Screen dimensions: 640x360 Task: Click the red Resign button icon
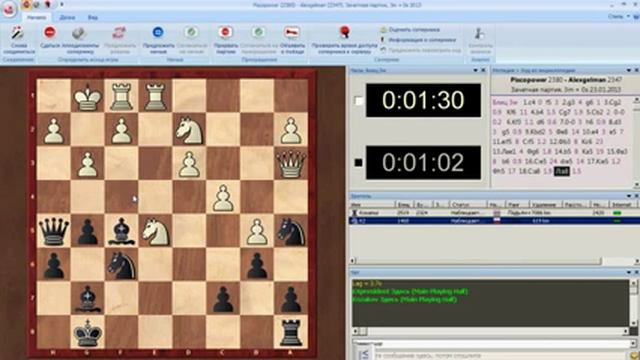point(49,32)
